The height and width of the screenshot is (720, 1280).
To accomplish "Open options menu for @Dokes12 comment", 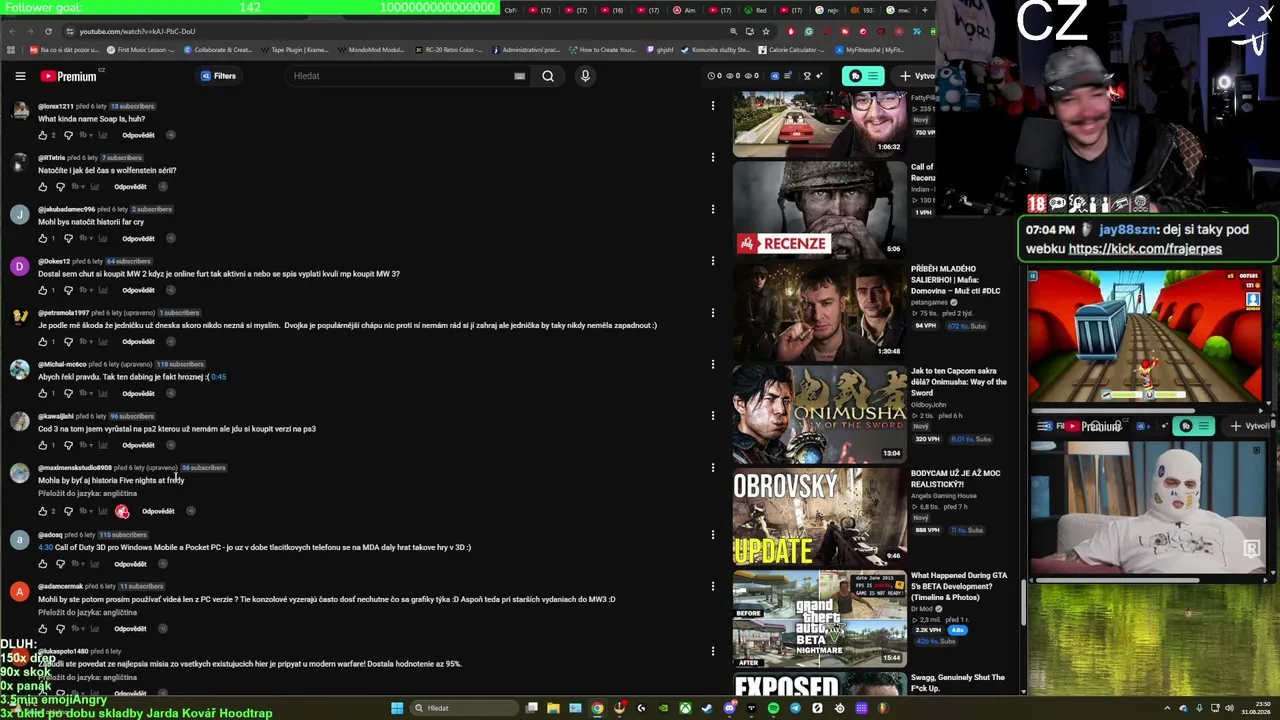I will click(713, 261).
